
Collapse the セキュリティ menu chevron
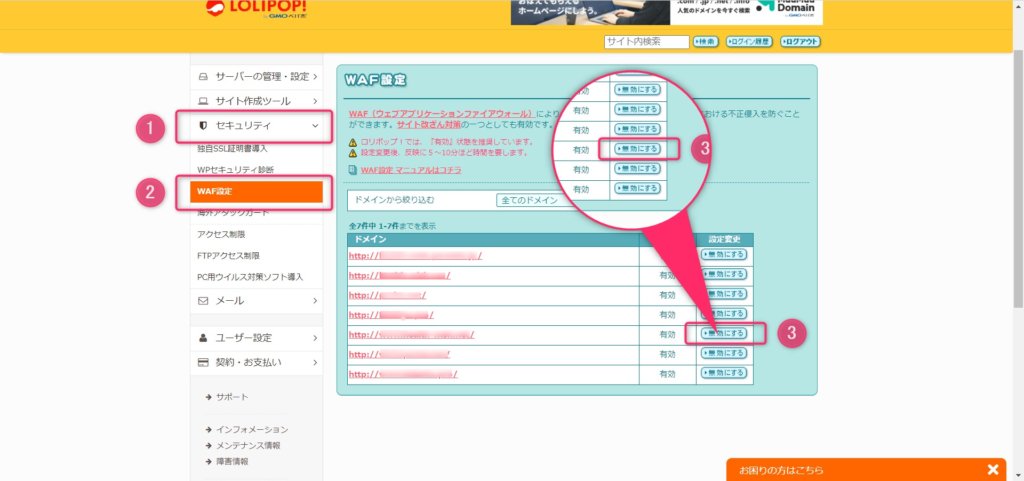click(x=315, y=126)
